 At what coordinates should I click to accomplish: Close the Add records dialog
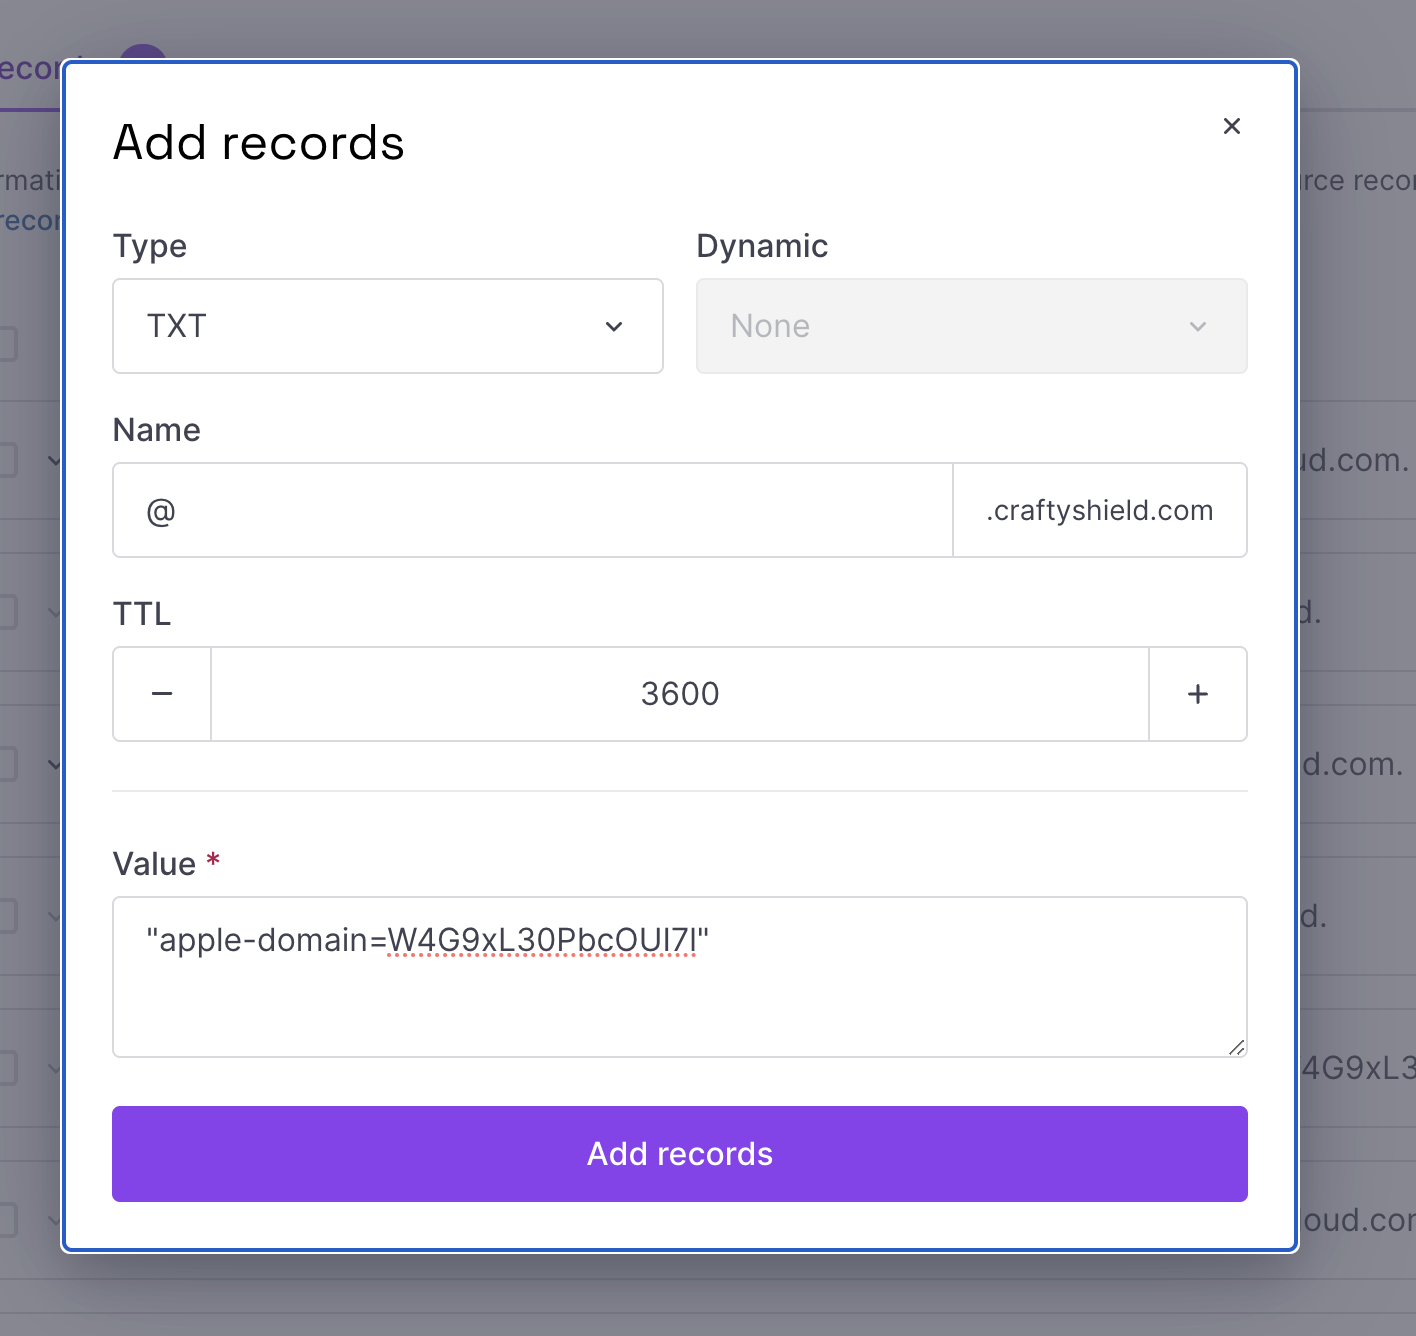[1231, 126]
